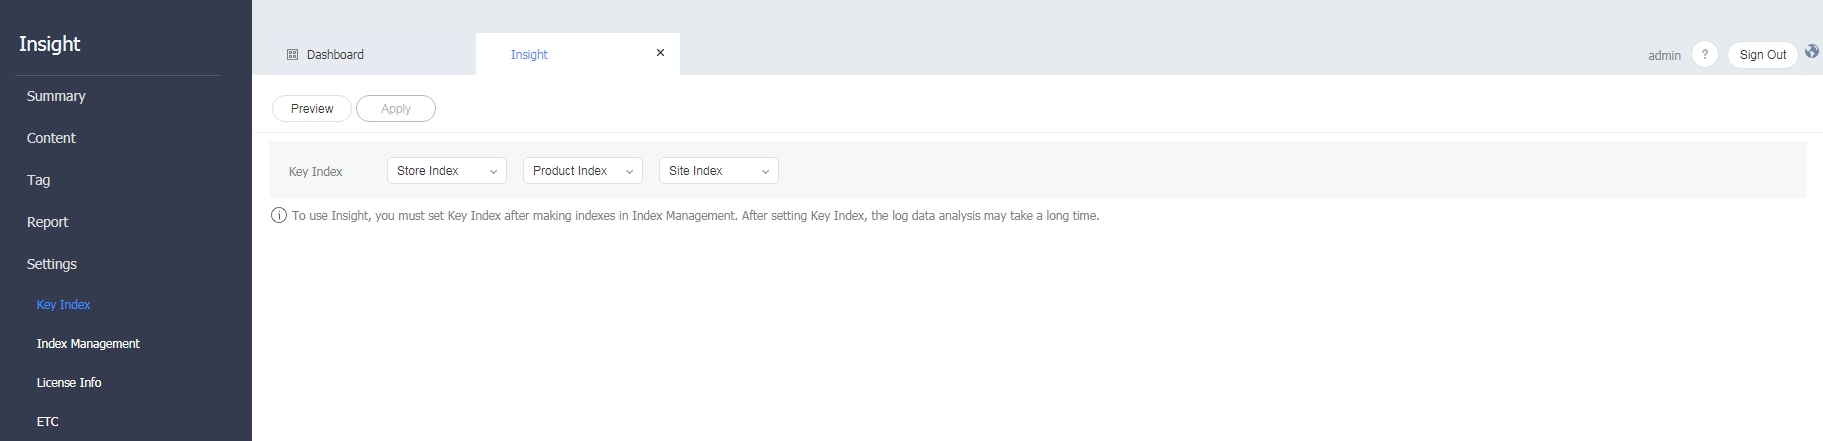Go to the Content section

coord(51,138)
